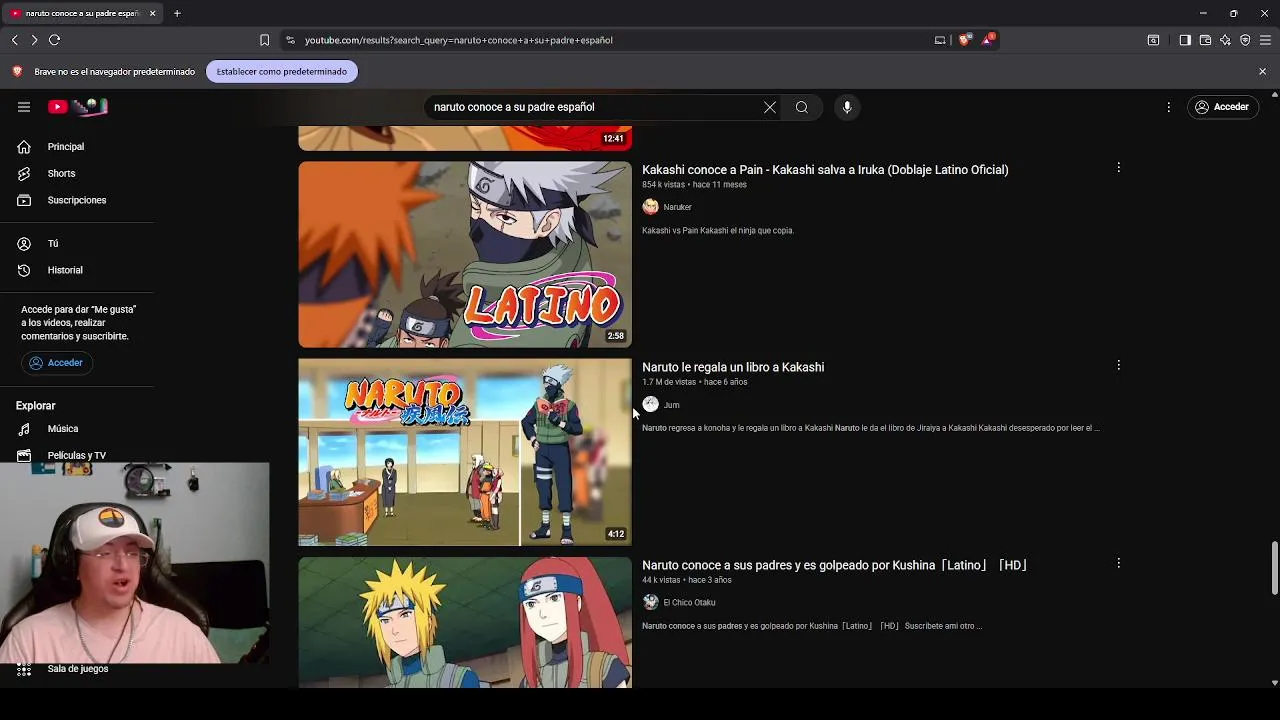Click the scrollbar down arrow
Screen dimensions: 1280x720
[x=1274, y=683]
